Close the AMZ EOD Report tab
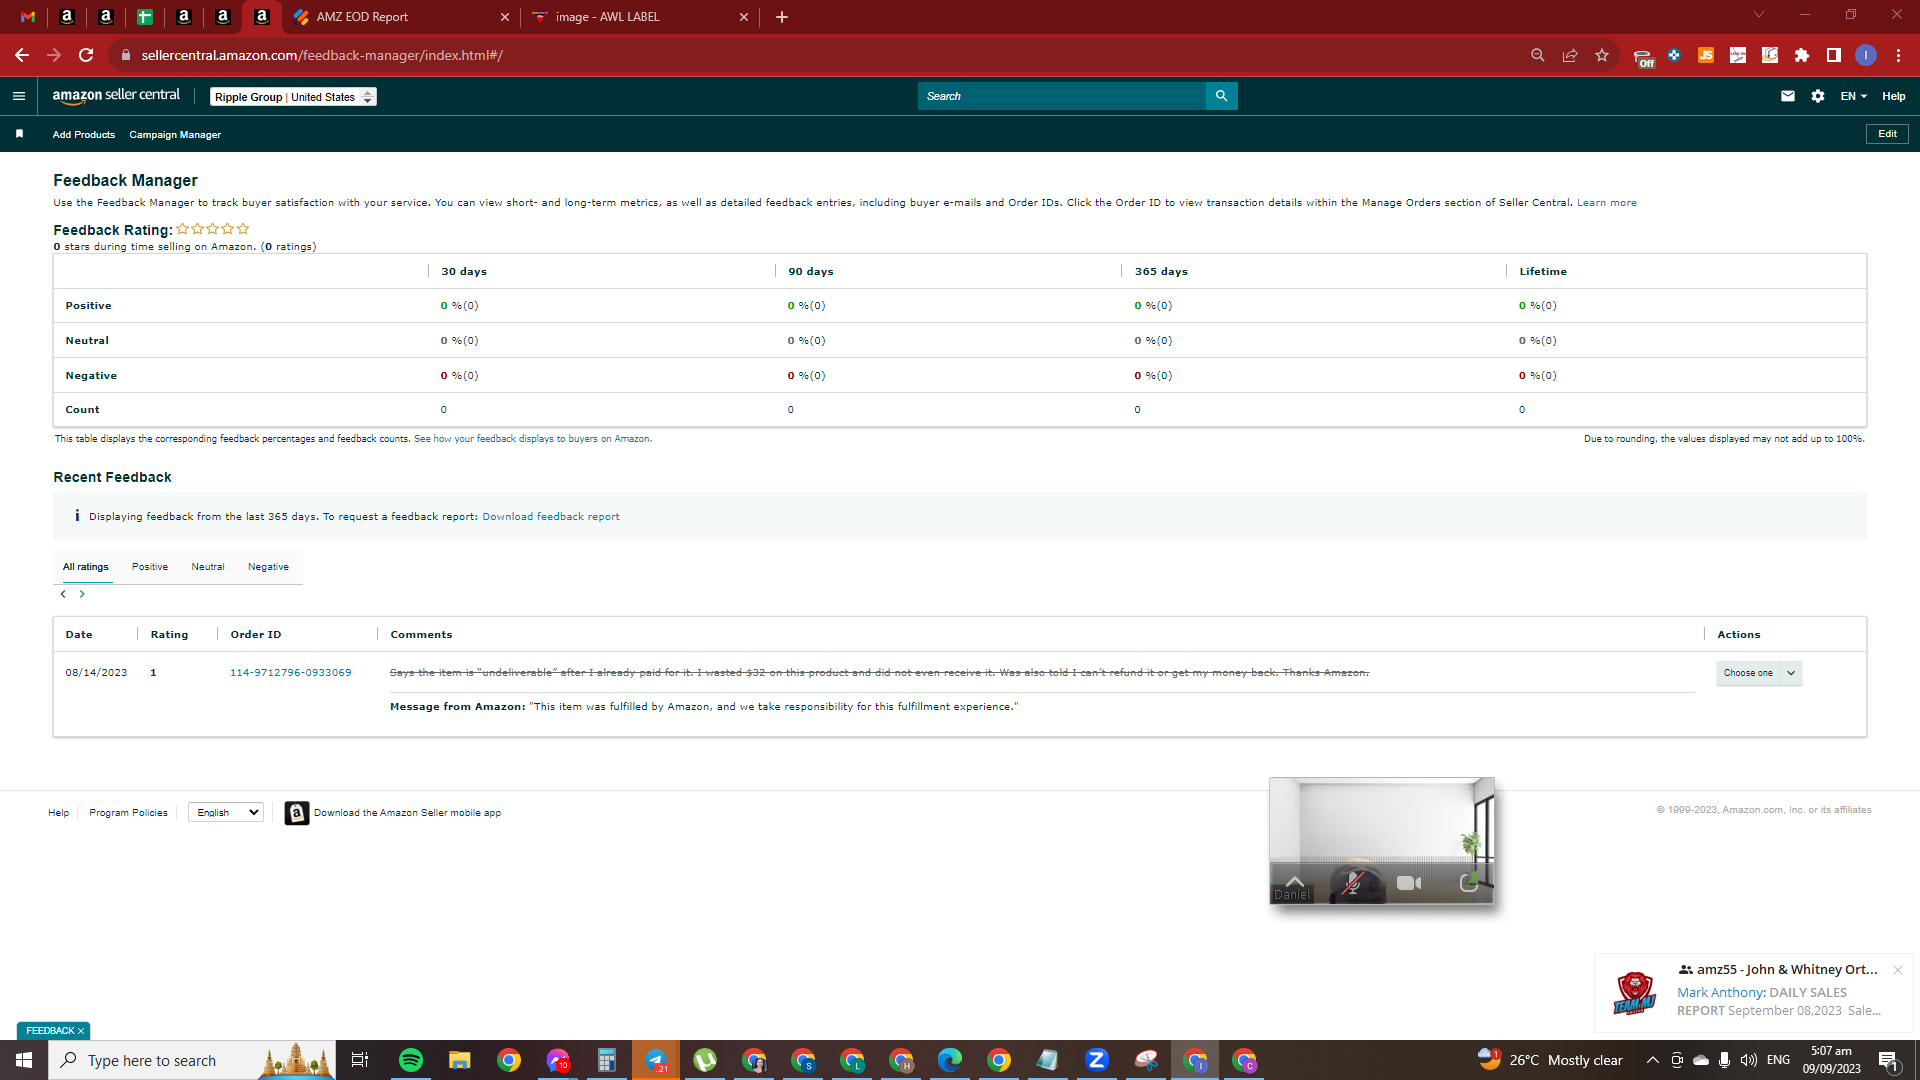1920x1080 pixels. click(504, 17)
